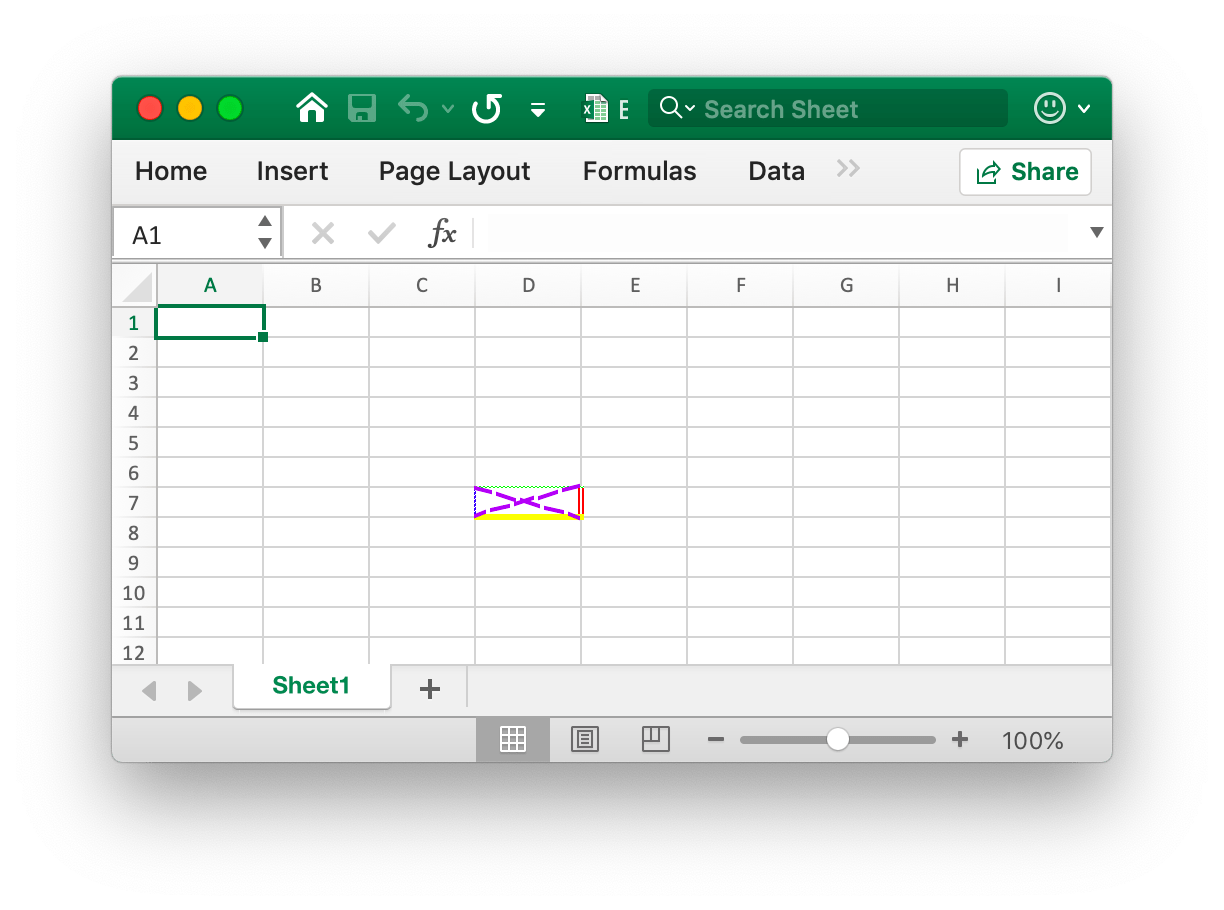Open the Insert ribbon tab

point(292,171)
